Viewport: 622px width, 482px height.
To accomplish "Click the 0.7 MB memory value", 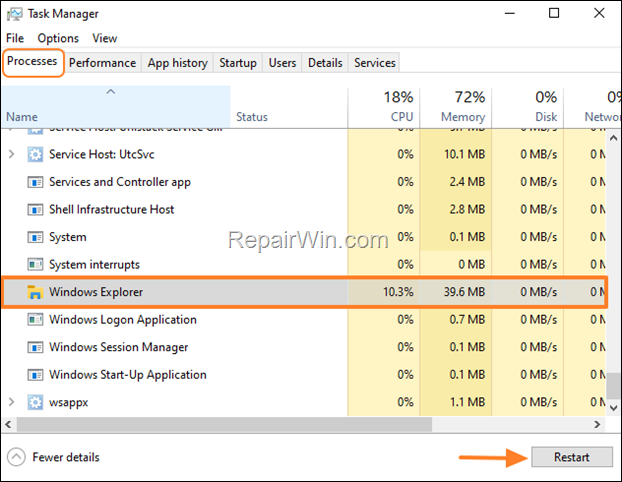I will [467, 320].
